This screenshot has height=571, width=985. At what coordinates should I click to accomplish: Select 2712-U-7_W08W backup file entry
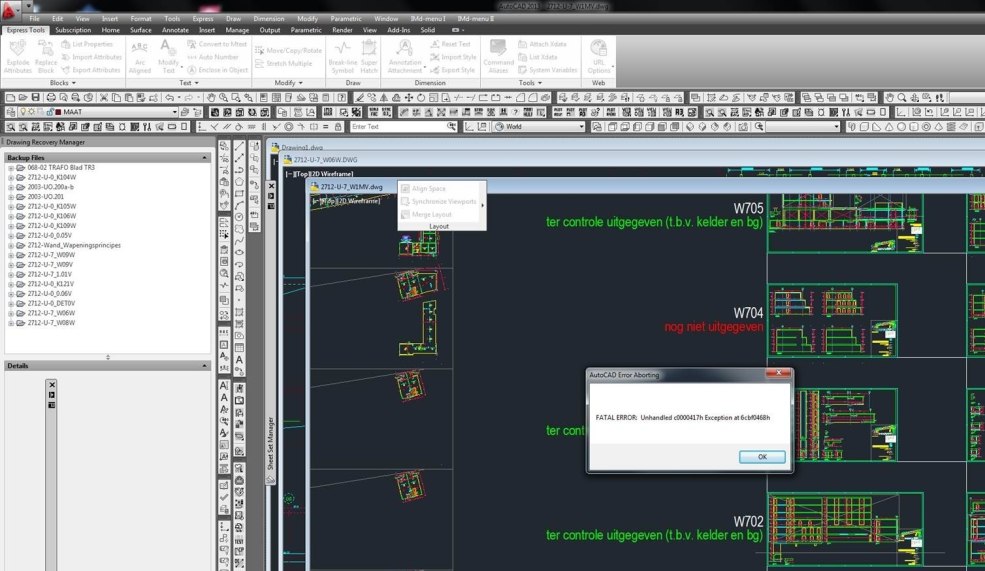pyautogui.click(x=51, y=323)
